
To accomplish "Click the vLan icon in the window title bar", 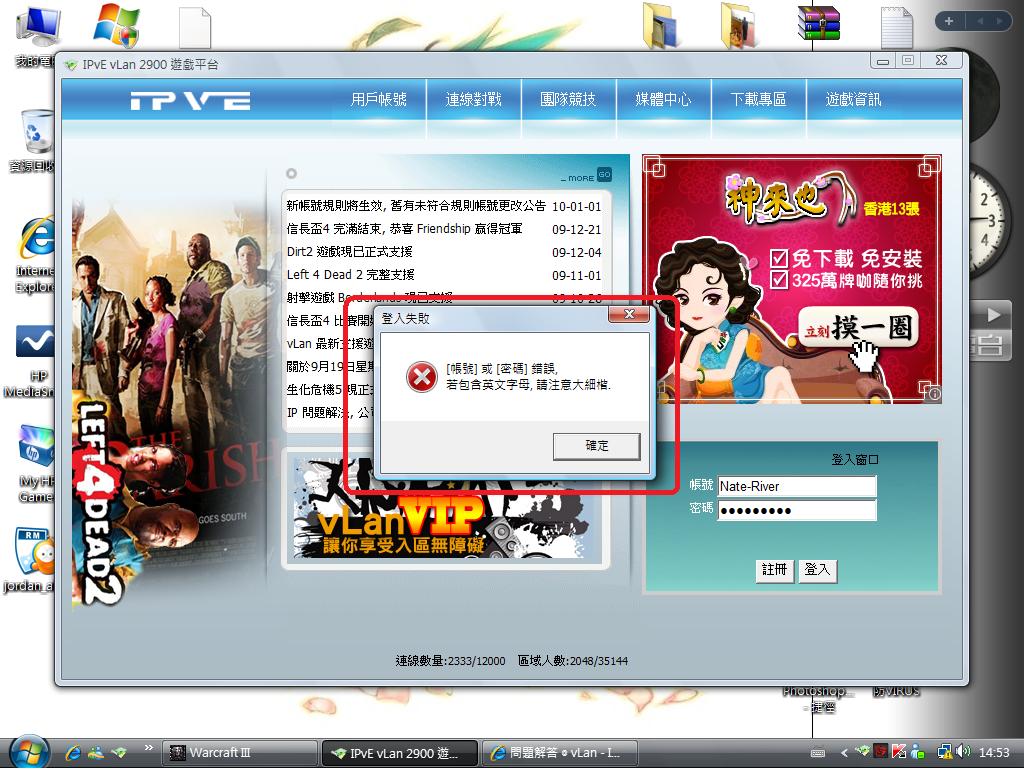I will [71, 65].
